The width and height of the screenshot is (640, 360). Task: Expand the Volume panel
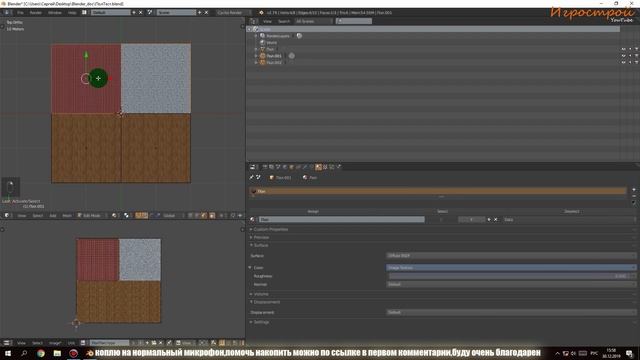coord(260,294)
